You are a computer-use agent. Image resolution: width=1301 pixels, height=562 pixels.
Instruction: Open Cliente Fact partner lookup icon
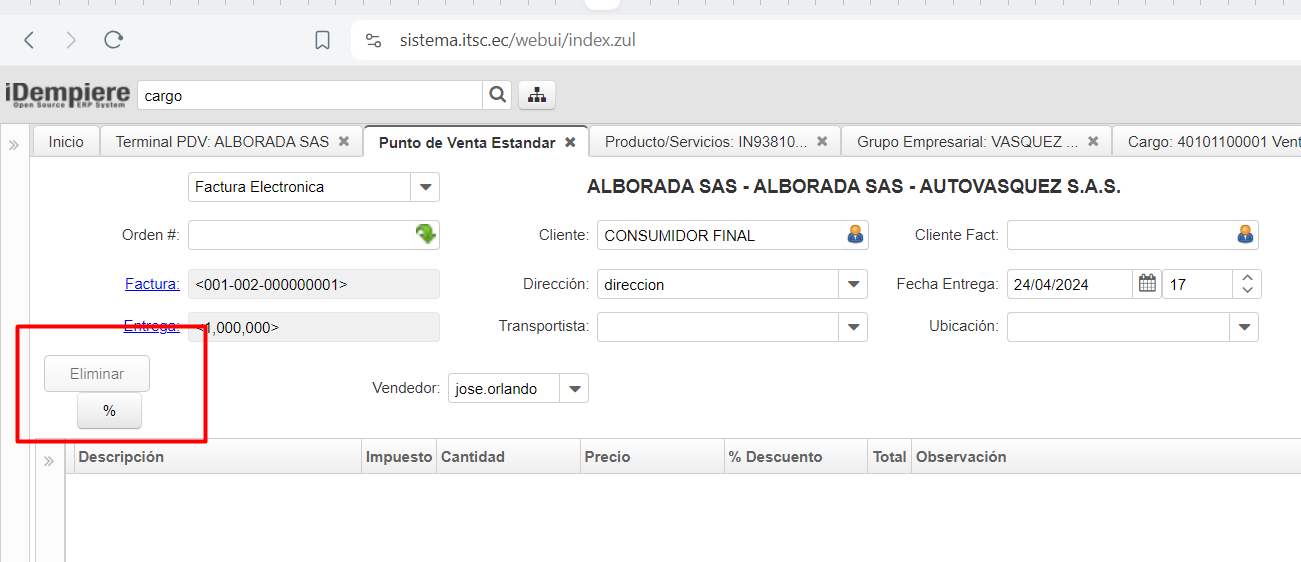pos(1244,235)
